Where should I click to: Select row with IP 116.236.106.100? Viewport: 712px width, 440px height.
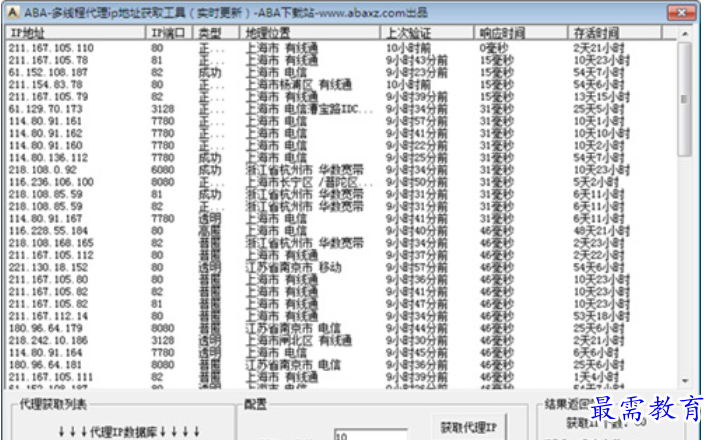(x=341, y=182)
